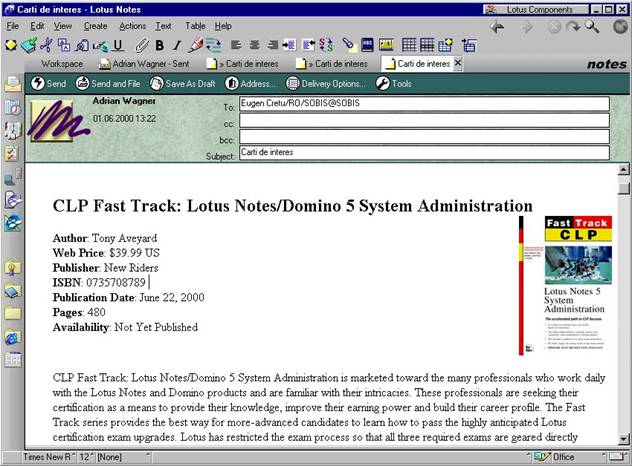The width and height of the screenshot is (632, 466).
Task: Toggle underline text formatting
Action: point(118,45)
